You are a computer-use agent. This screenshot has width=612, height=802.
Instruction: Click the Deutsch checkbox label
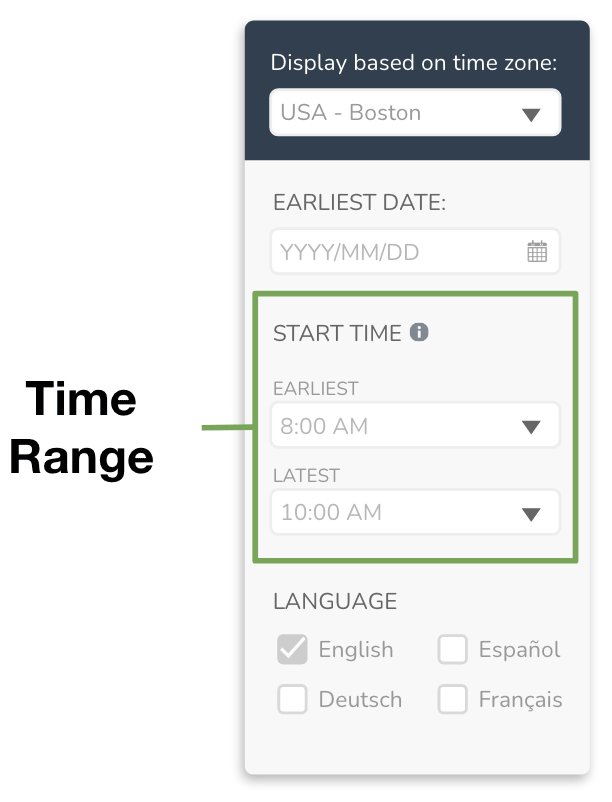360,699
